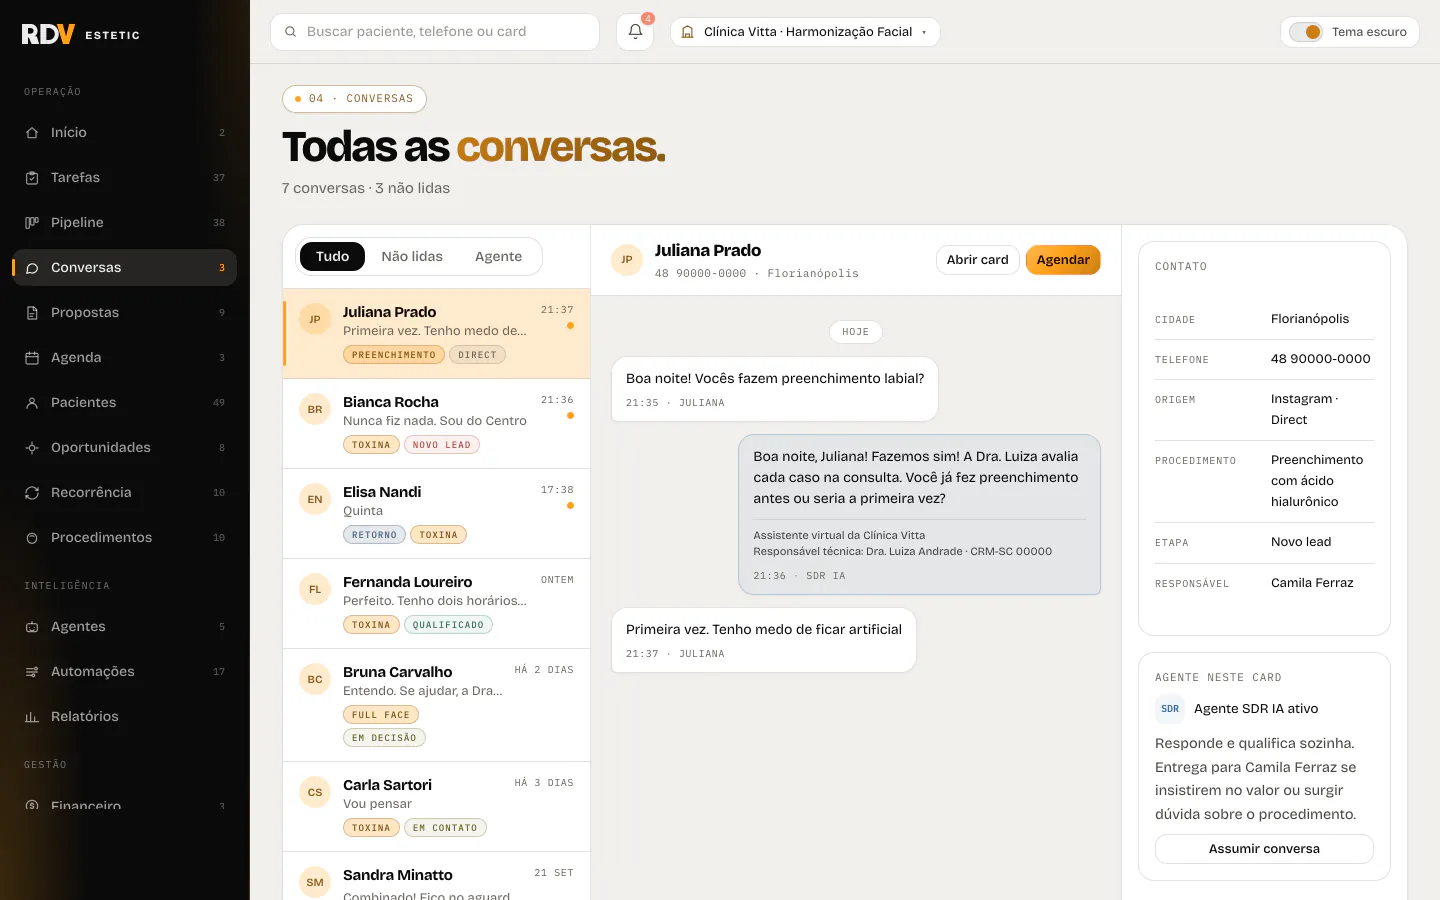Click the EM DECISÃO tag
Viewport: 1440px width, 900px height.
point(384,738)
